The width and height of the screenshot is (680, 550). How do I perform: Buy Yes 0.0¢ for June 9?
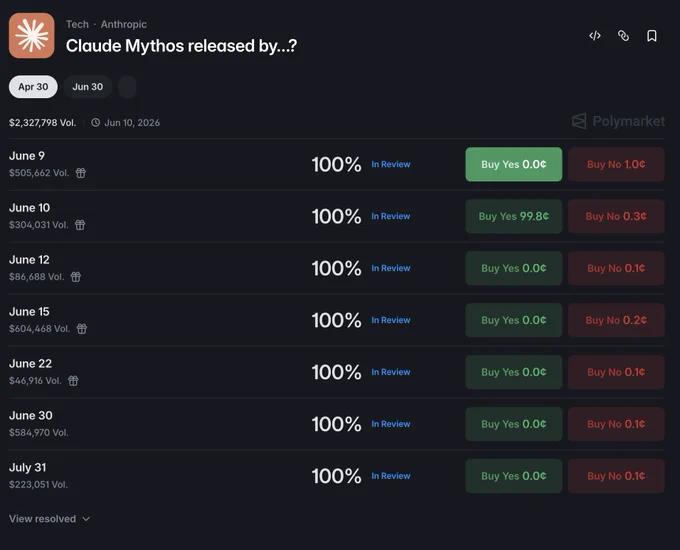click(513, 164)
